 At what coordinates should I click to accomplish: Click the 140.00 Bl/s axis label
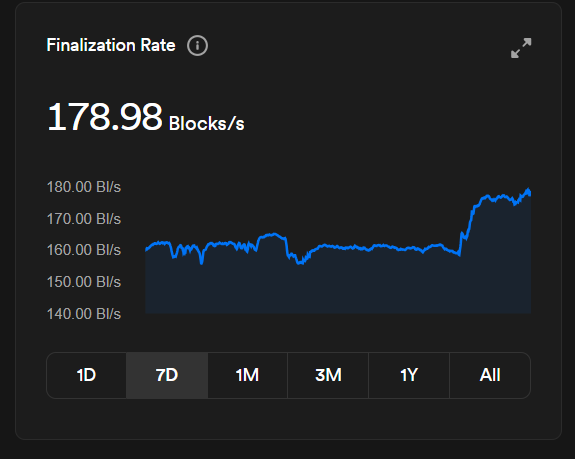click(84, 314)
